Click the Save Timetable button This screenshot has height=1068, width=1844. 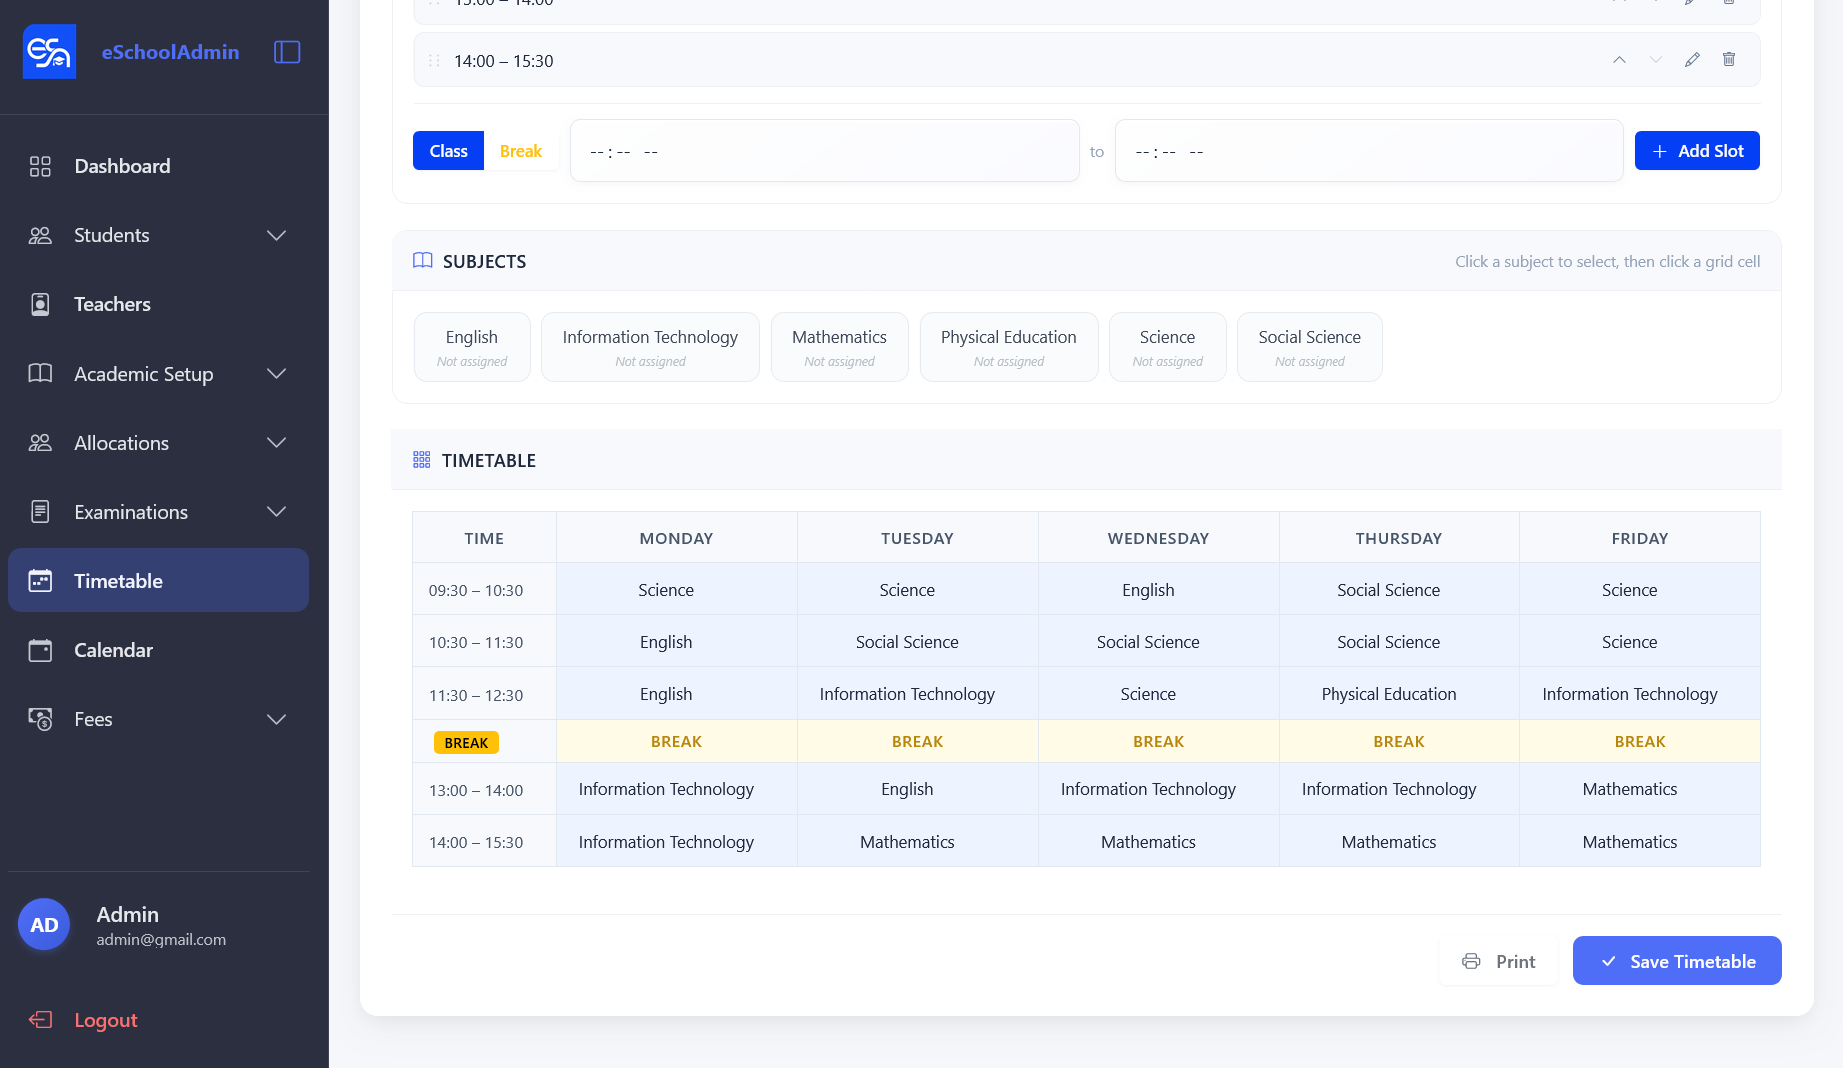[1677, 961]
